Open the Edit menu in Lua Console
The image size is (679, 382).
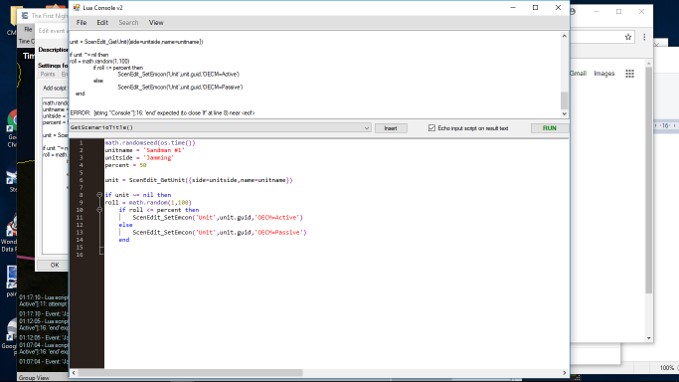point(102,23)
